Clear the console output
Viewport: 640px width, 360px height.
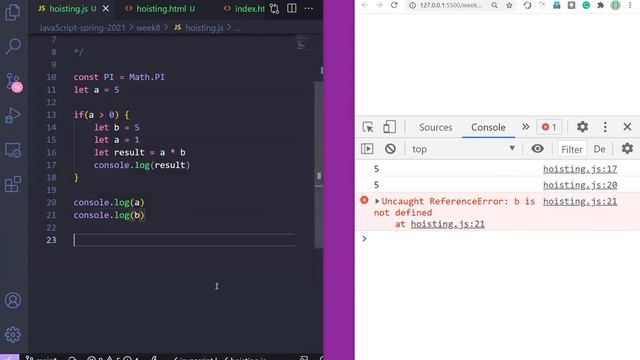390,149
